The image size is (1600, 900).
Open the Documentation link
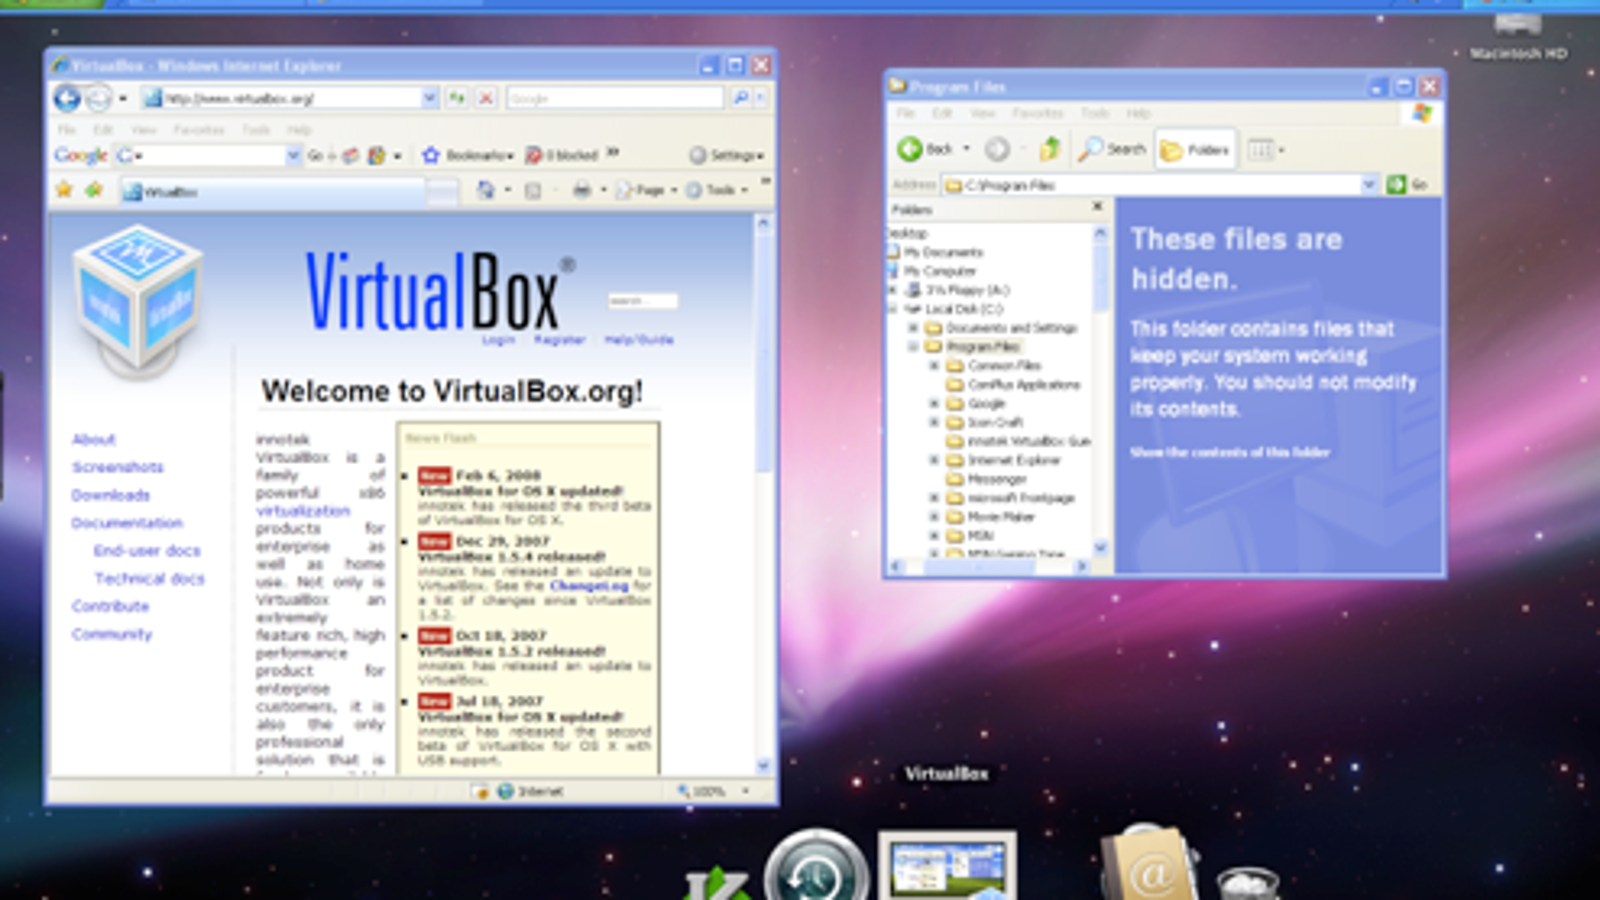tap(127, 523)
